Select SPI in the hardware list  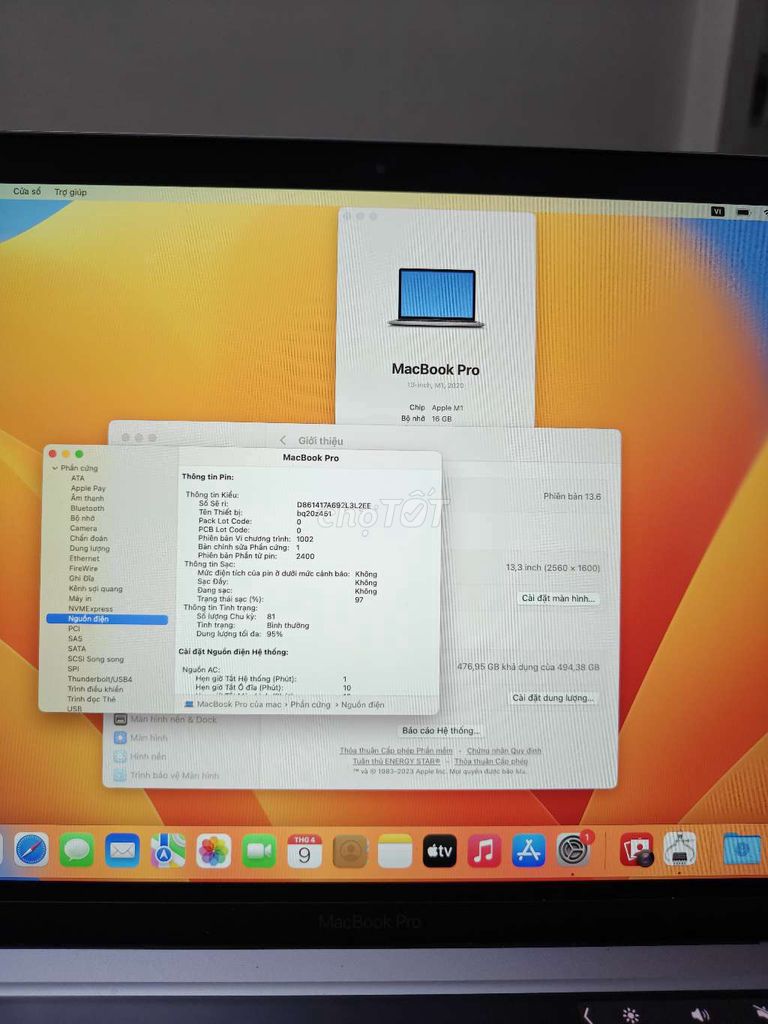coord(73,669)
